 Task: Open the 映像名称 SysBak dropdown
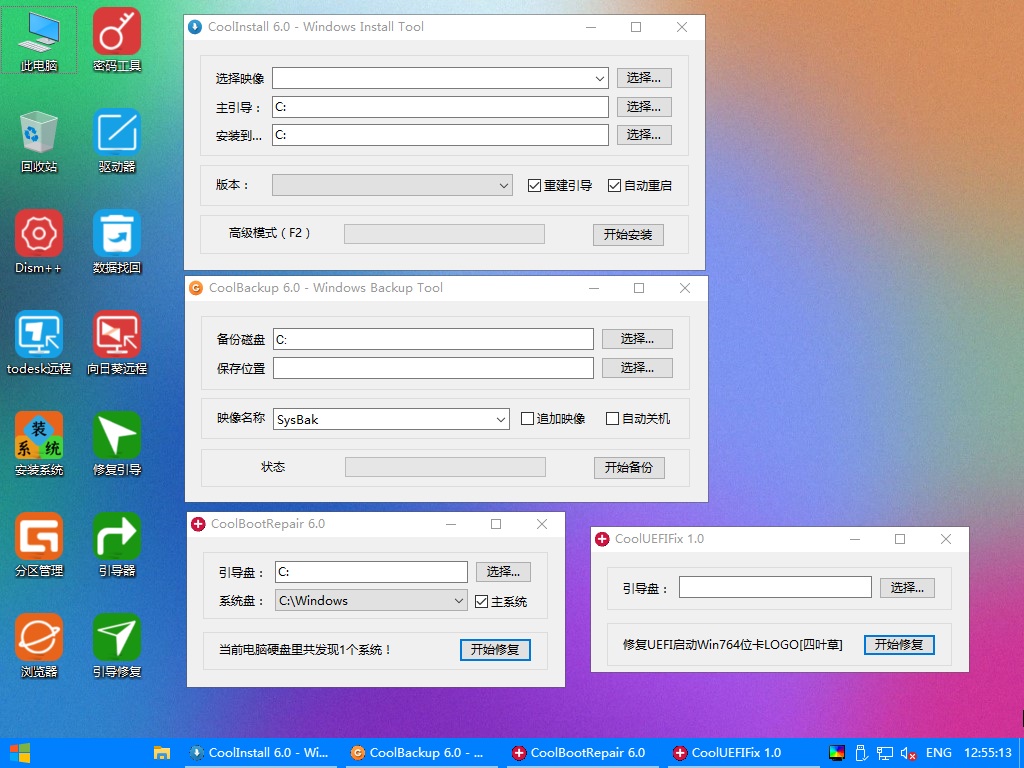[501, 420]
